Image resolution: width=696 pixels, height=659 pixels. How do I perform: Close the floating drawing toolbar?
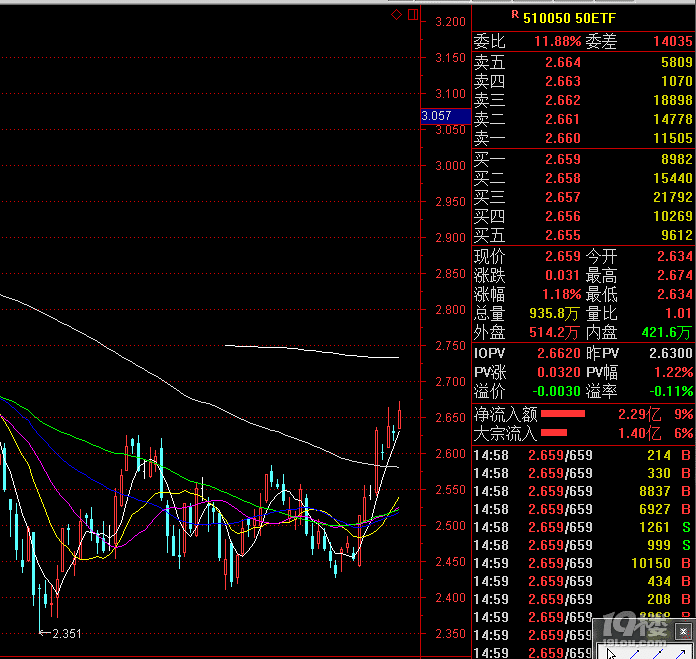coord(683,631)
